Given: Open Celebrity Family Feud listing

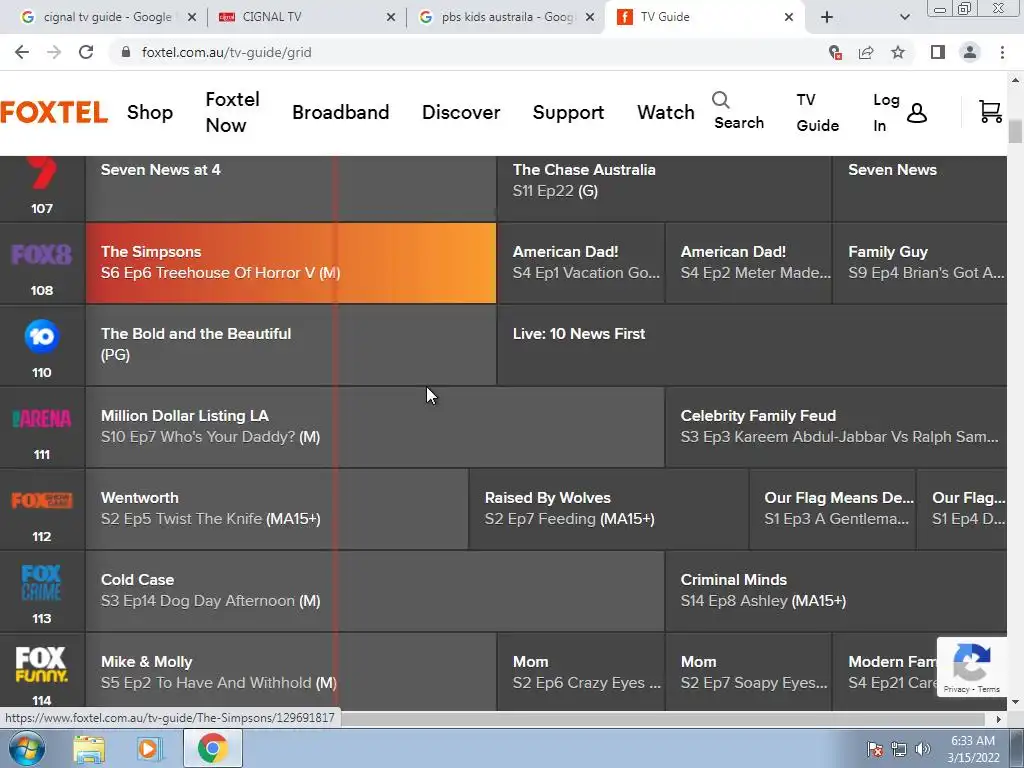Looking at the screenshot, I should coord(836,427).
